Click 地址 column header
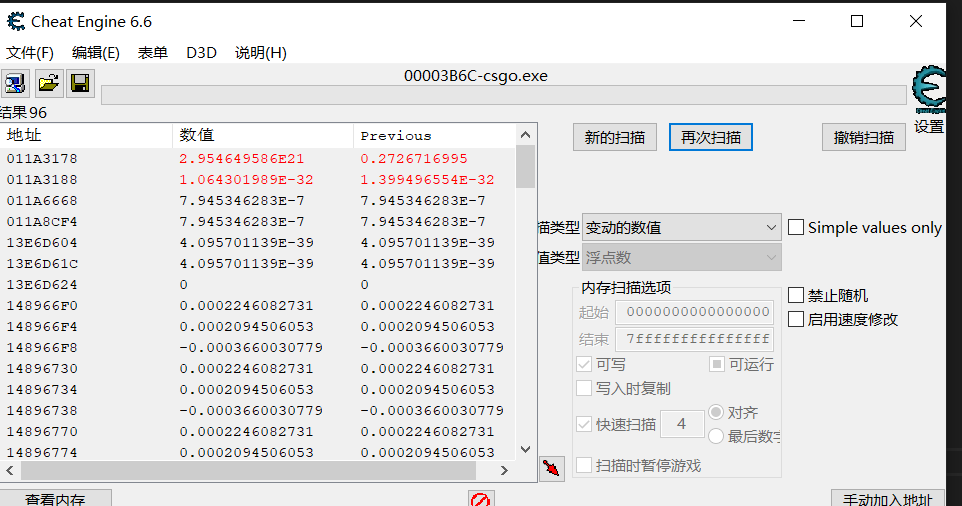 click(x=87, y=136)
